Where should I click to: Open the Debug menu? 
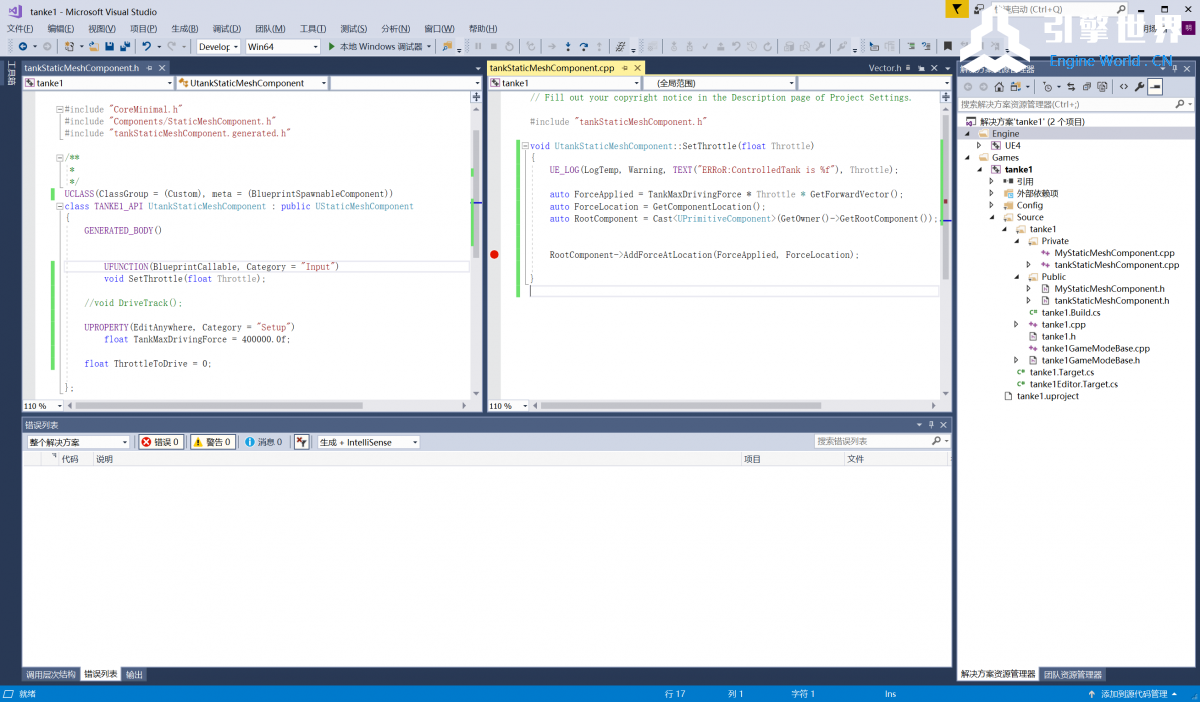[x=227, y=29]
